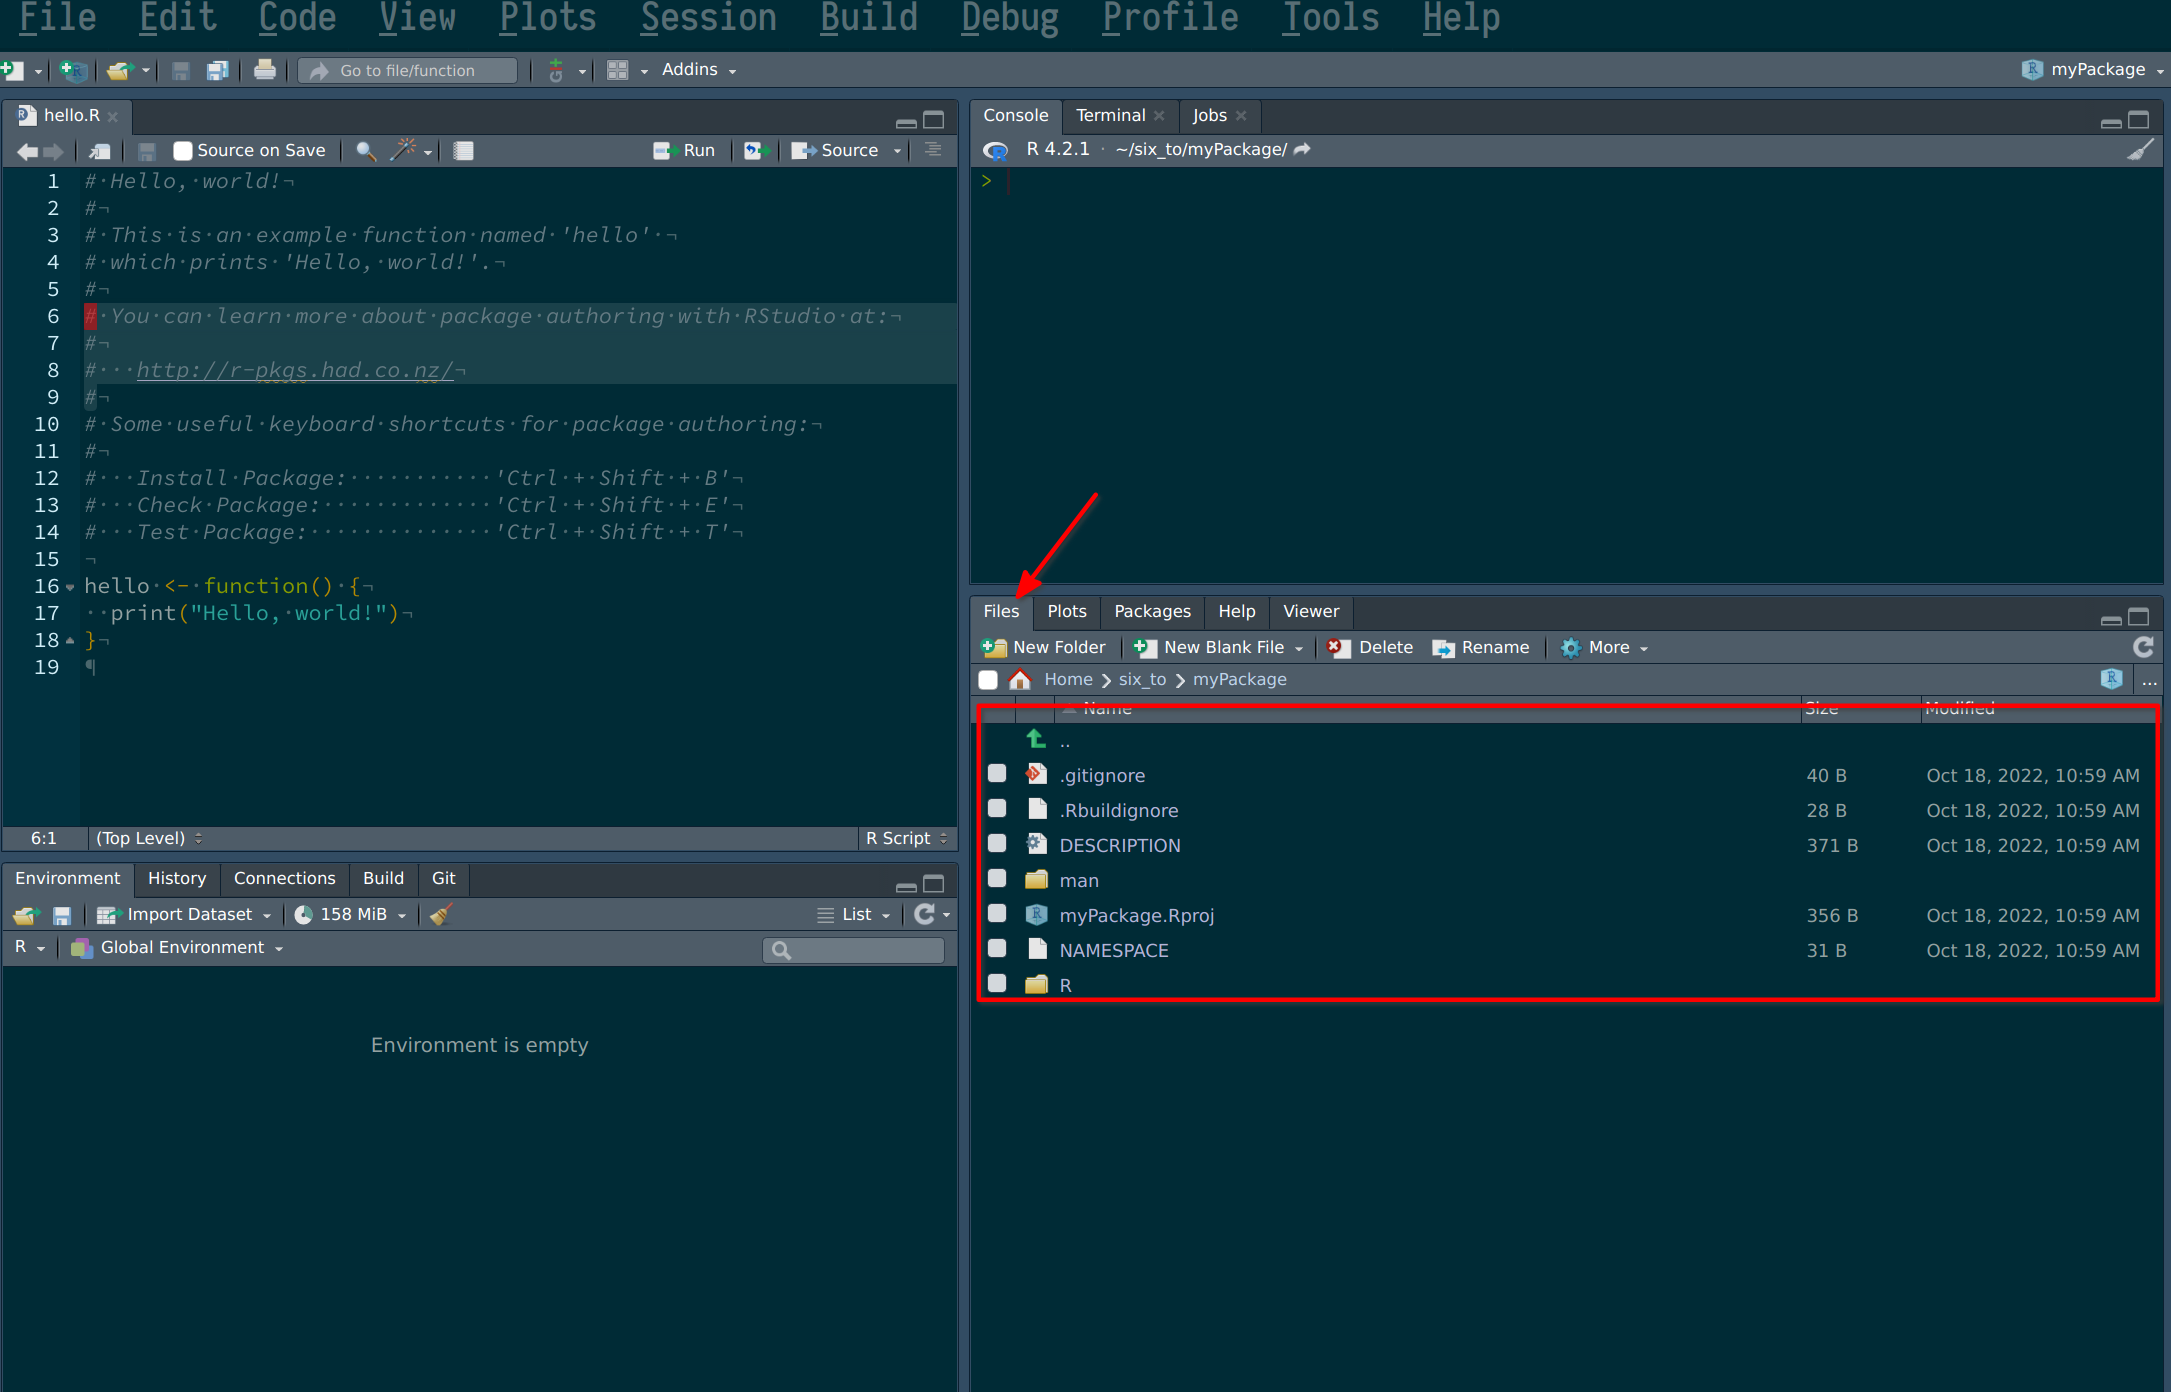
Task: Expand the Source button dropdown arrow
Action: pyautogui.click(x=897, y=151)
